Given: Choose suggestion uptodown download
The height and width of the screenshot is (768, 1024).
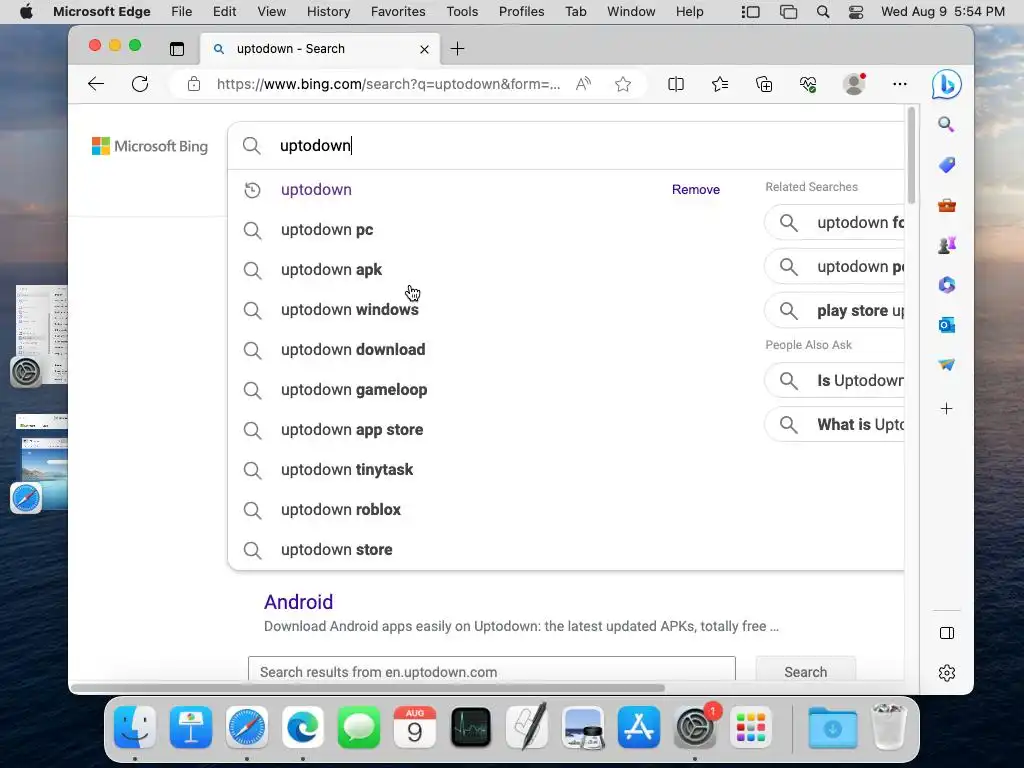Looking at the screenshot, I should click(x=353, y=349).
